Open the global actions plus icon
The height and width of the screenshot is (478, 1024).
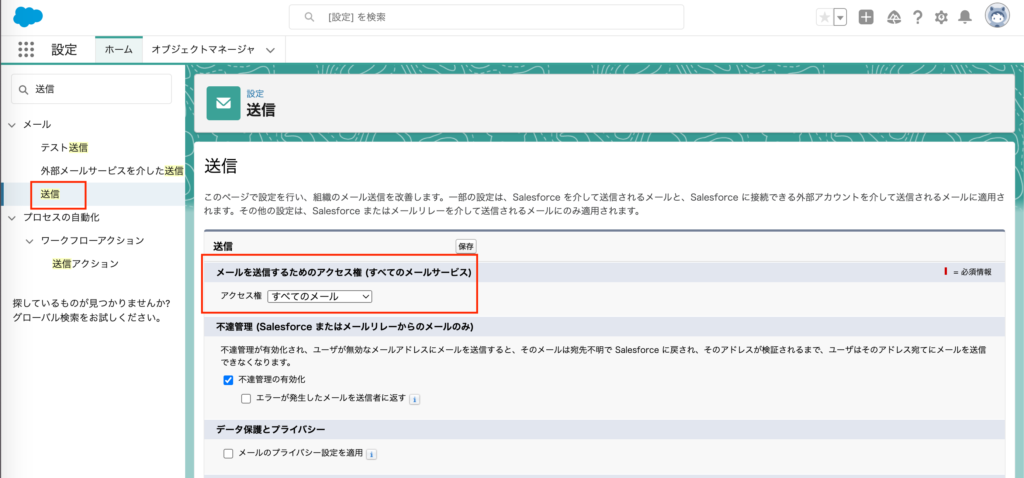(866, 17)
